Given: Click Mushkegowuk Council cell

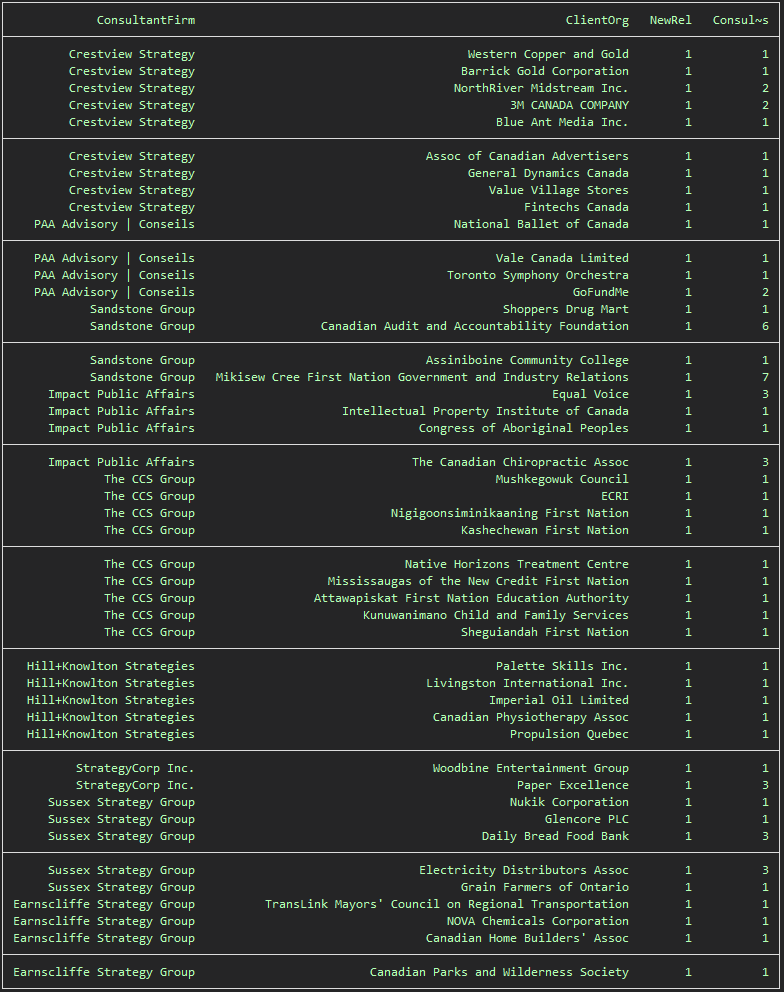Looking at the screenshot, I should click(x=563, y=480).
